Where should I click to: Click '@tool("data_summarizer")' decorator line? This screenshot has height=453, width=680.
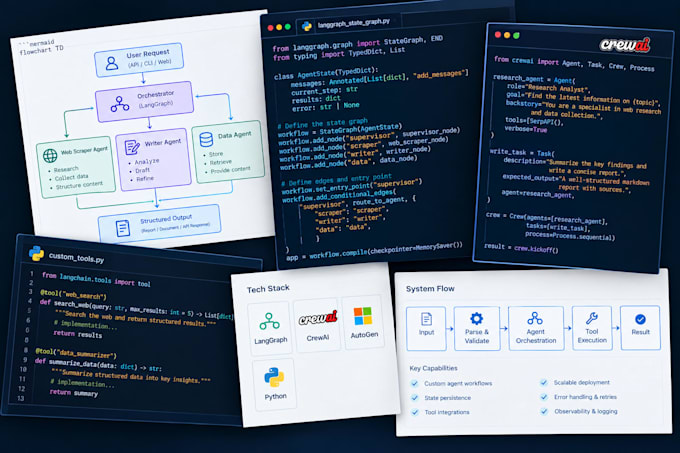point(76,352)
